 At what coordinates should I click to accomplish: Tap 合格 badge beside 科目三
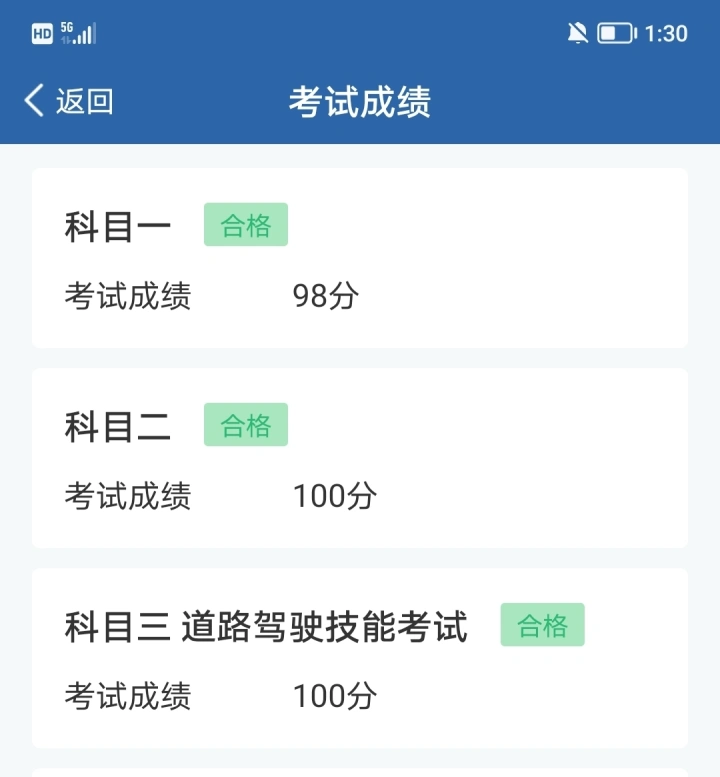[x=543, y=625]
